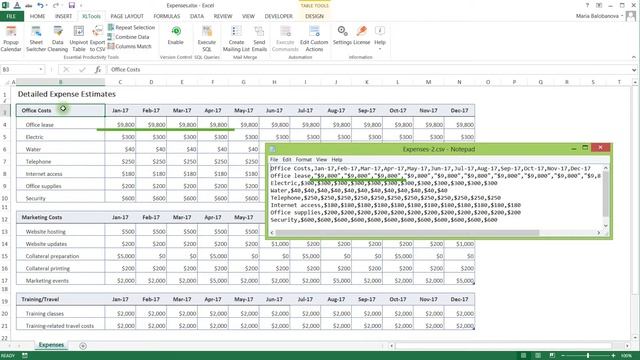Switch to the DEVELOPER tab
Image resolution: width=640 pixels, height=360 pixels.
278,16
